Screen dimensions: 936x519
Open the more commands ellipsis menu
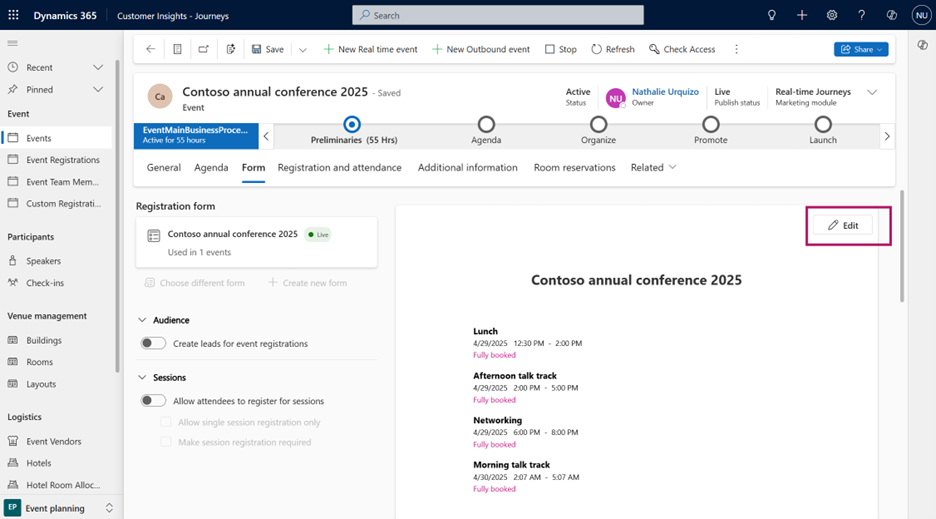pyautogui.click(x=736, y=49)
